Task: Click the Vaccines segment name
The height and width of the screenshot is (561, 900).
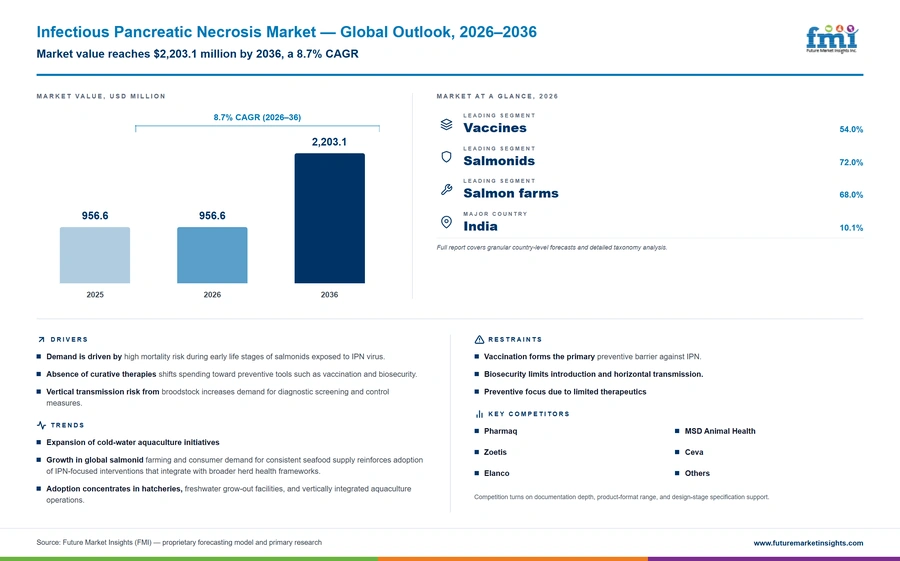Action: pos(495,128)
